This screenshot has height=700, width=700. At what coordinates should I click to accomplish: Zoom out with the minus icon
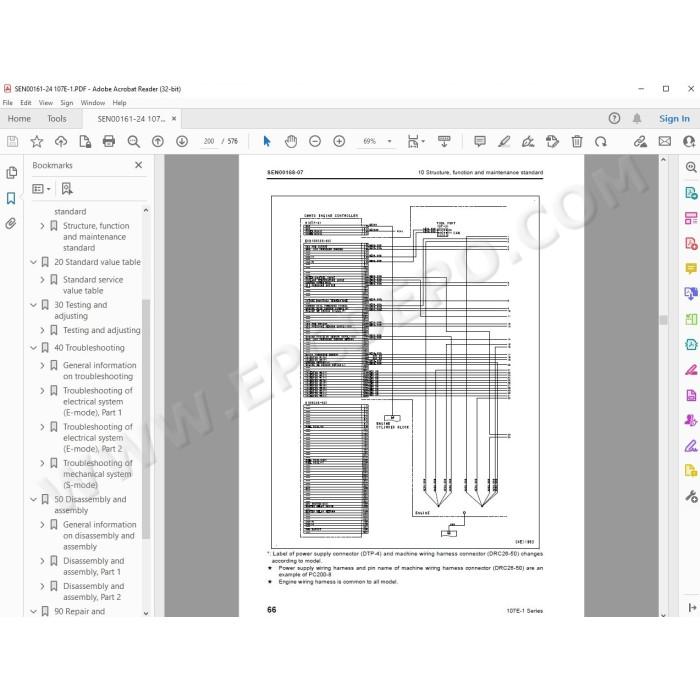[315, 142]
